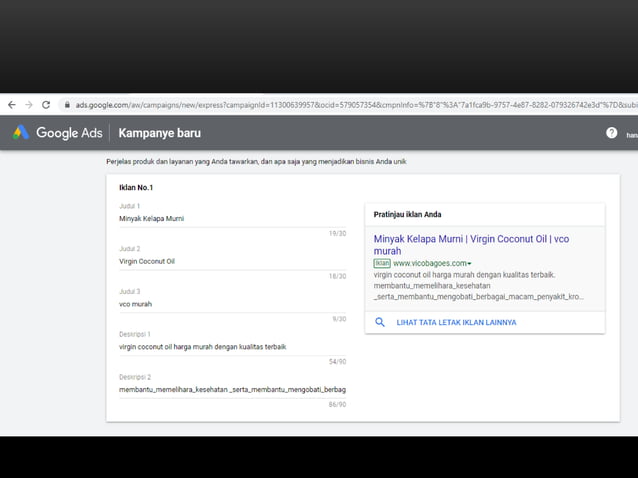This screenshot has width=638, height=478.
Task: Expand the arrow next to www.vicobagoes.com
Action: click(x=470, y=264)
